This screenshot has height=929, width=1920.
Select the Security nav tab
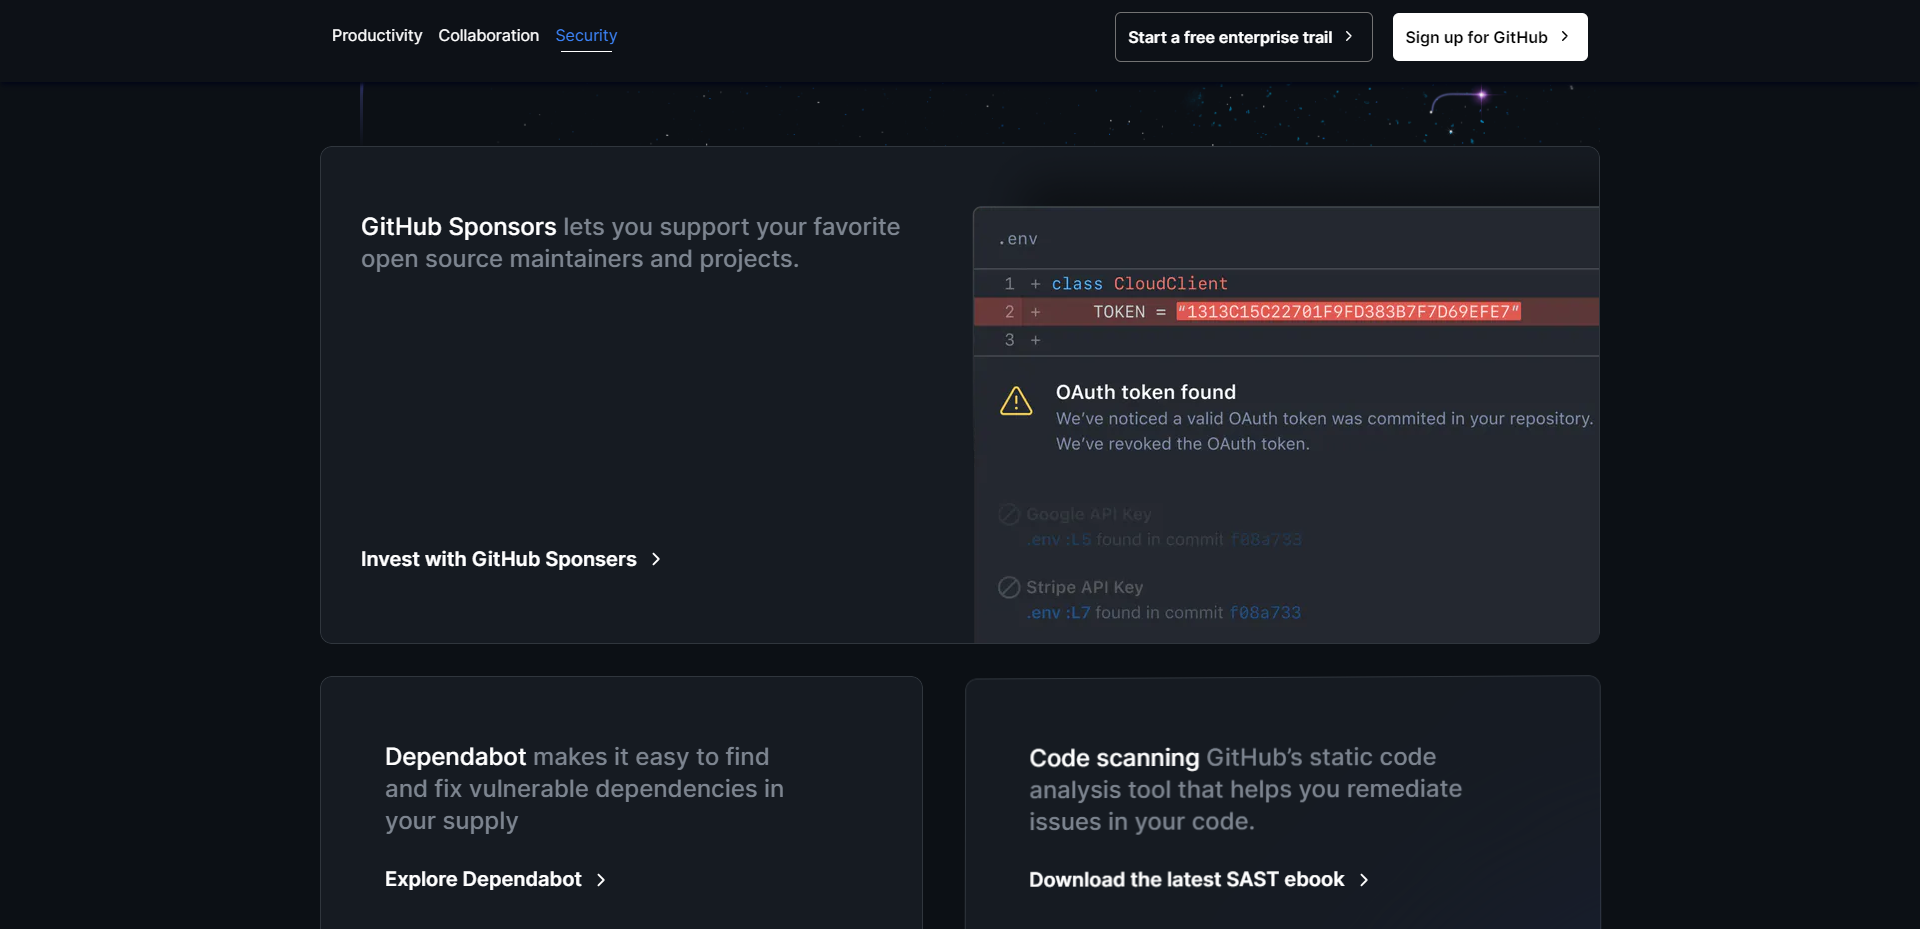tap(586, 35)
